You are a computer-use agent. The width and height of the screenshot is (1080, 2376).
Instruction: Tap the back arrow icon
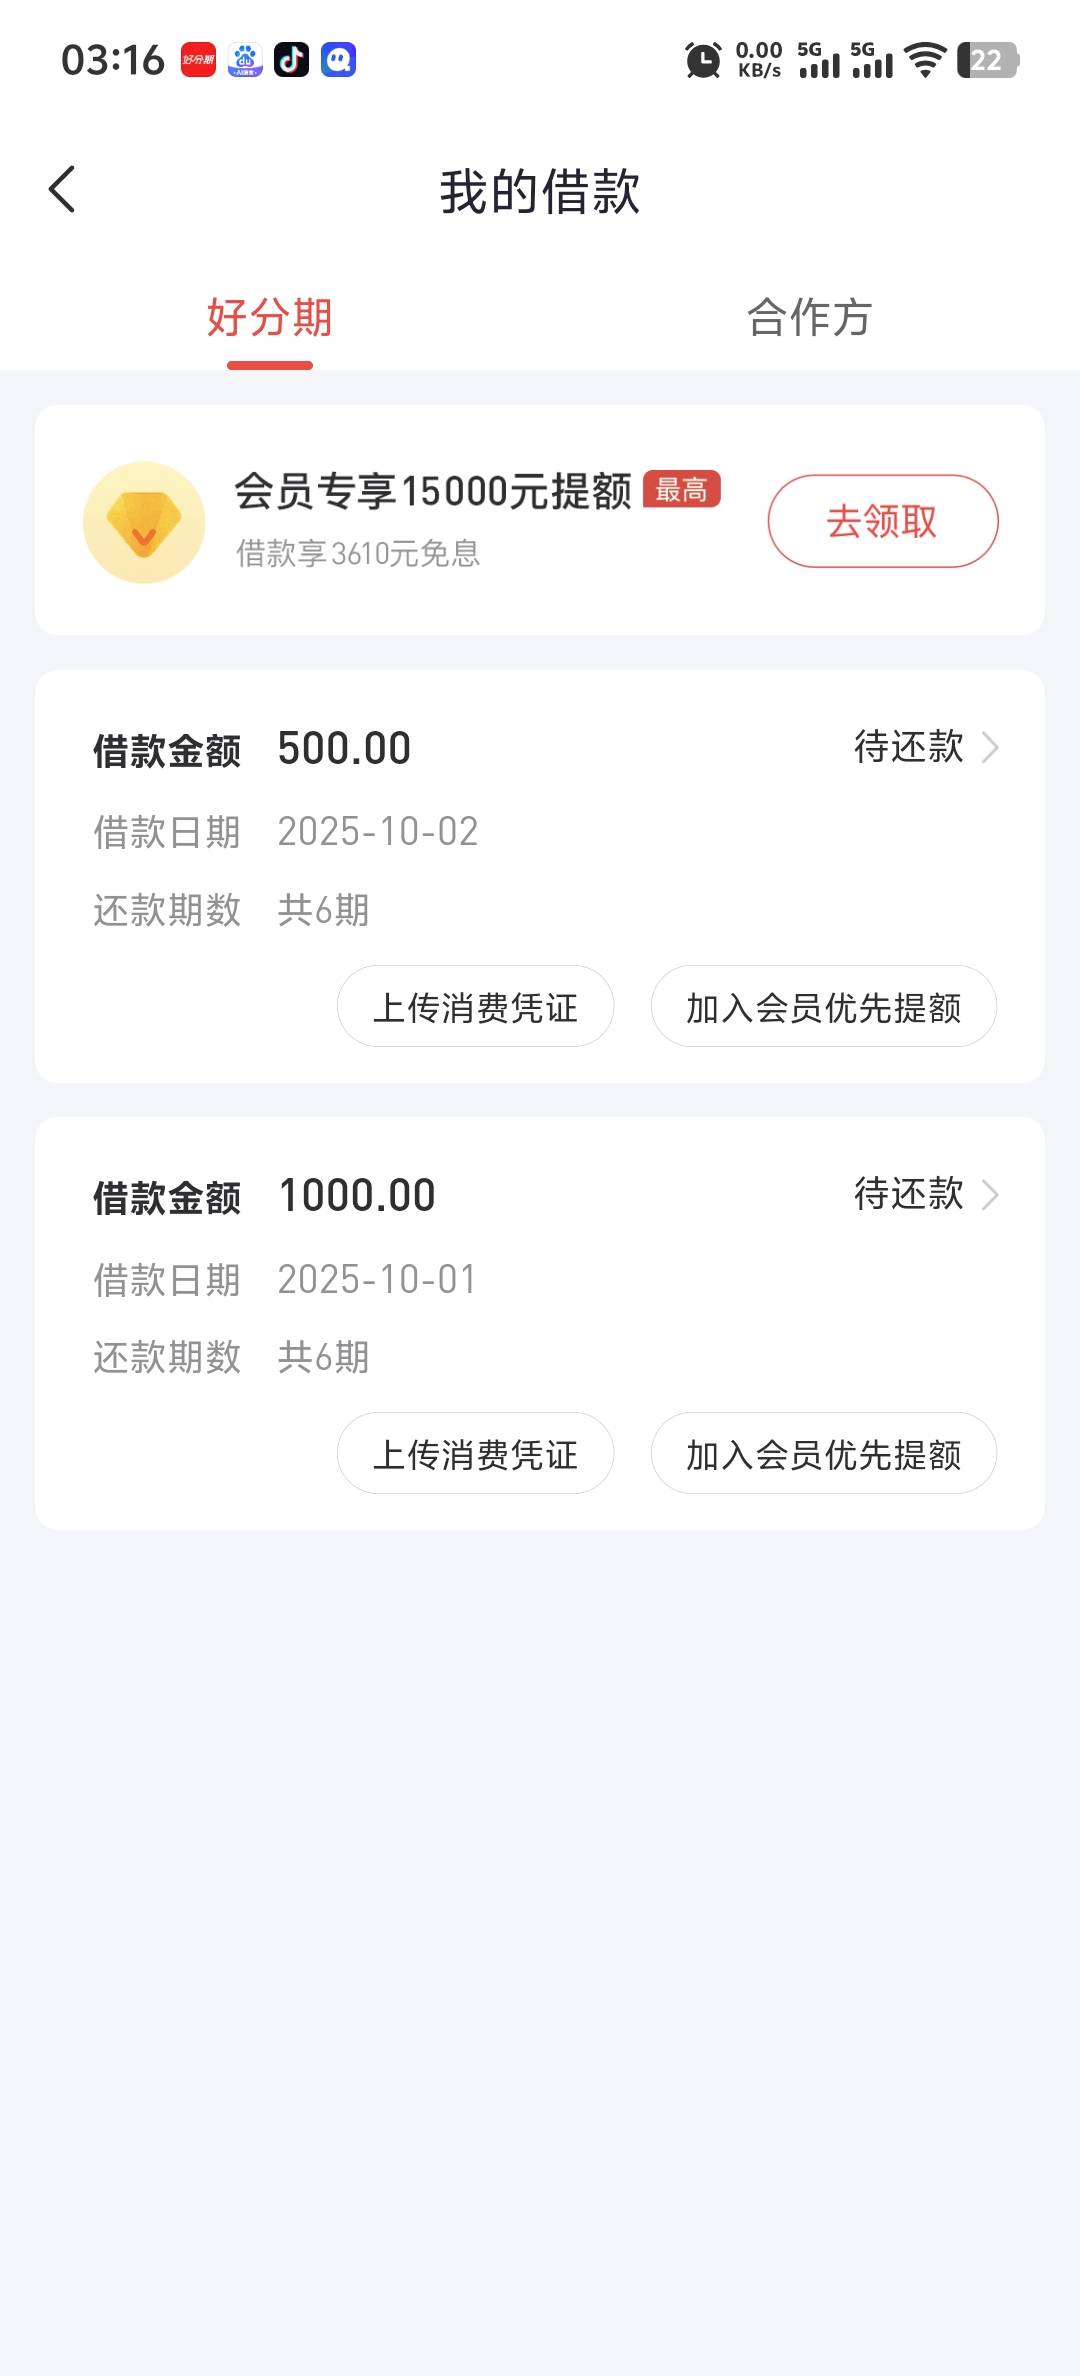tap(62, 190)
